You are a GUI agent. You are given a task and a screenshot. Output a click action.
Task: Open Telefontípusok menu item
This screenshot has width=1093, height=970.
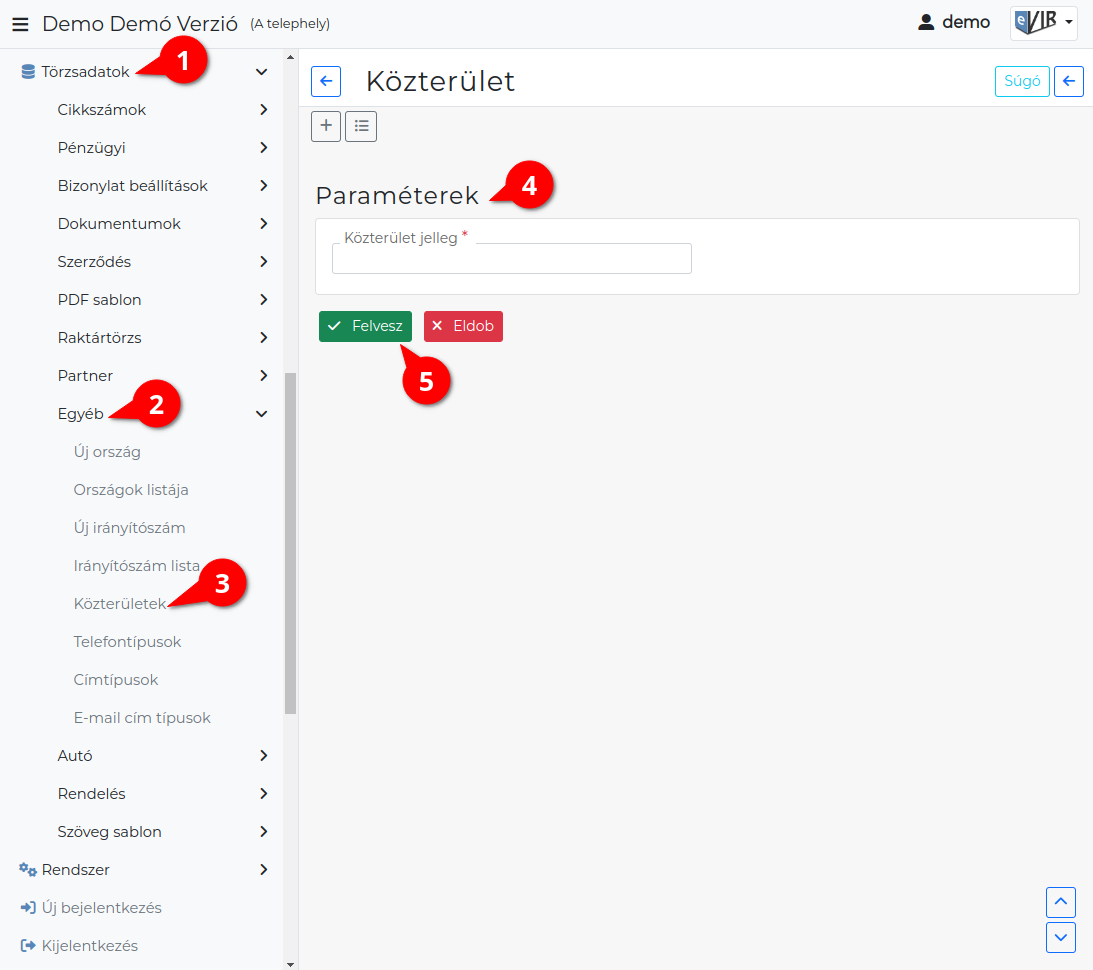pos(127,642)
